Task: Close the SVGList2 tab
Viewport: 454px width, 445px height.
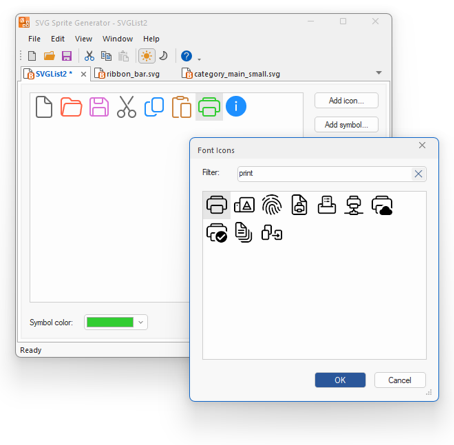Action: [x=84, y=74]
